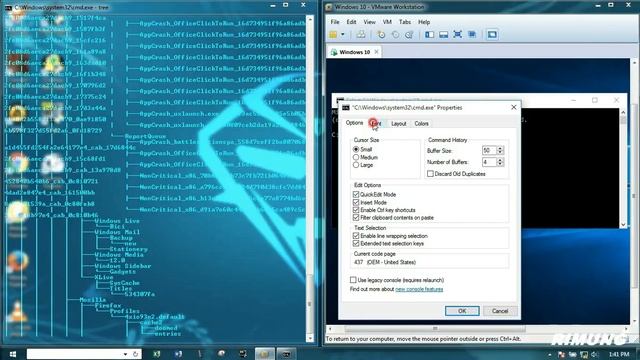Screen dimensions: 640x360
Task: Click the cmd icon in Properties title bar
Action: (x=346, y=108)
